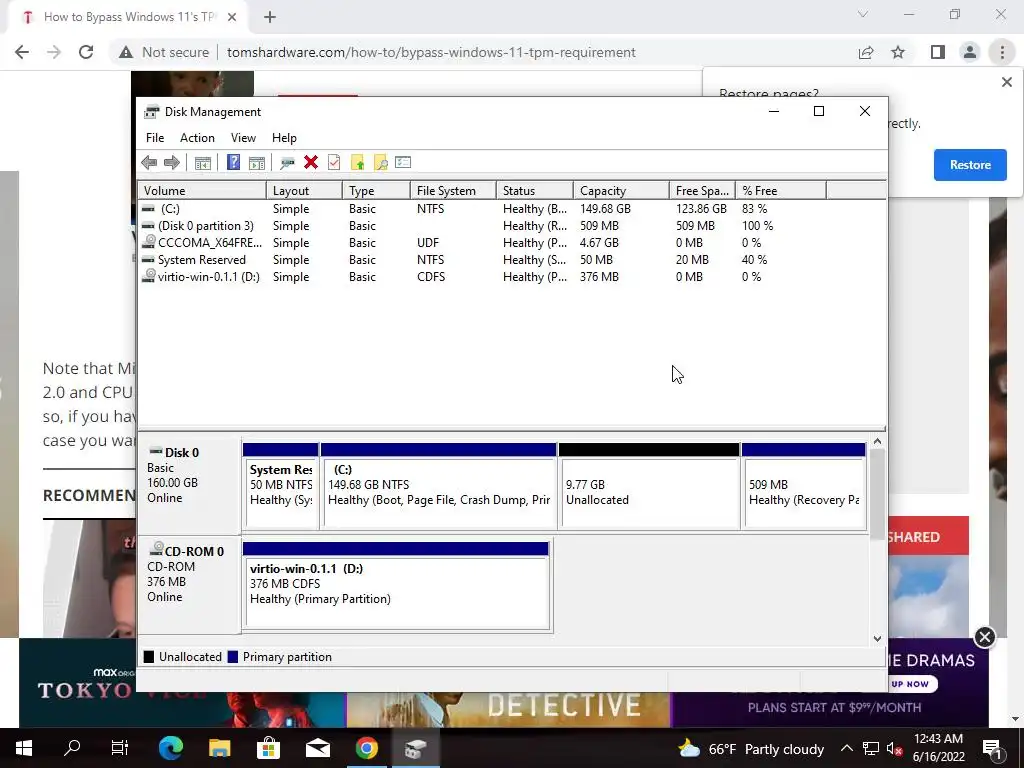Open the Mail app from the taskbar
Screen dimensions: 1024x768
coord(318,748)
